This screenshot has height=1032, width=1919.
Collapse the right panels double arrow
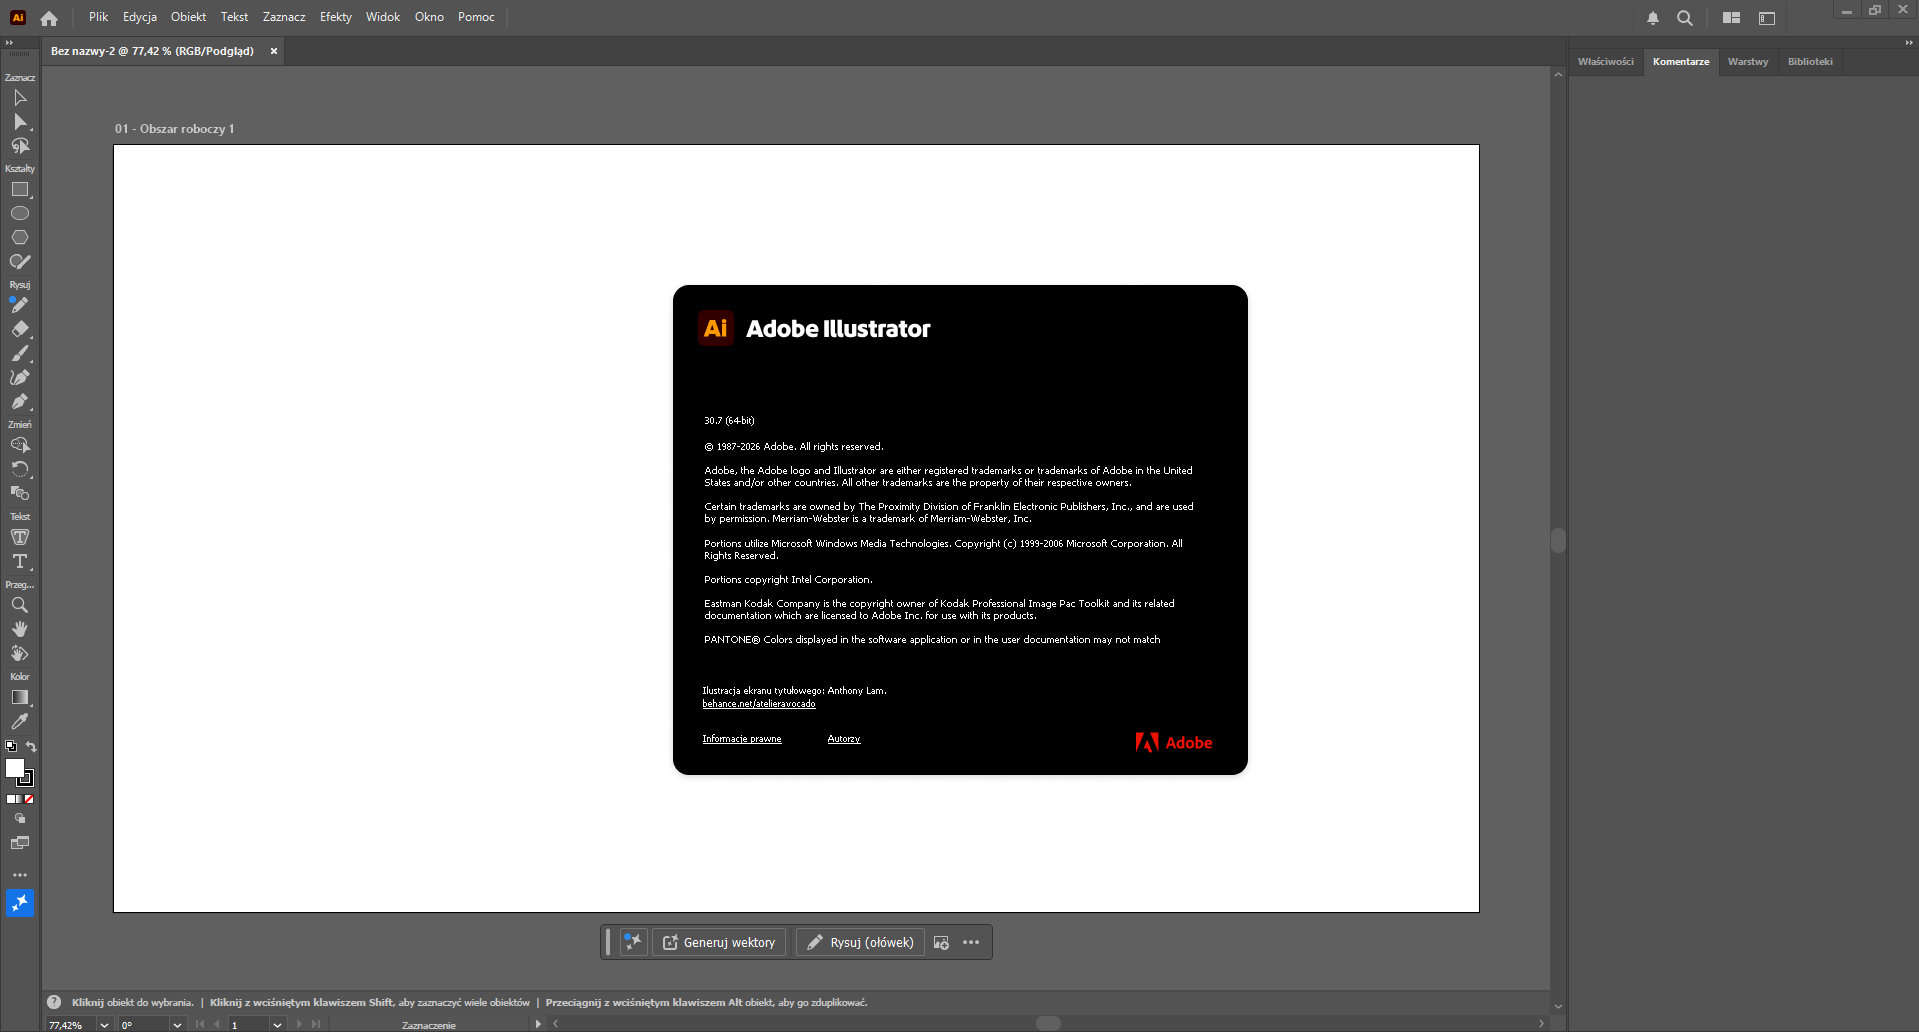pos(1909,42)
